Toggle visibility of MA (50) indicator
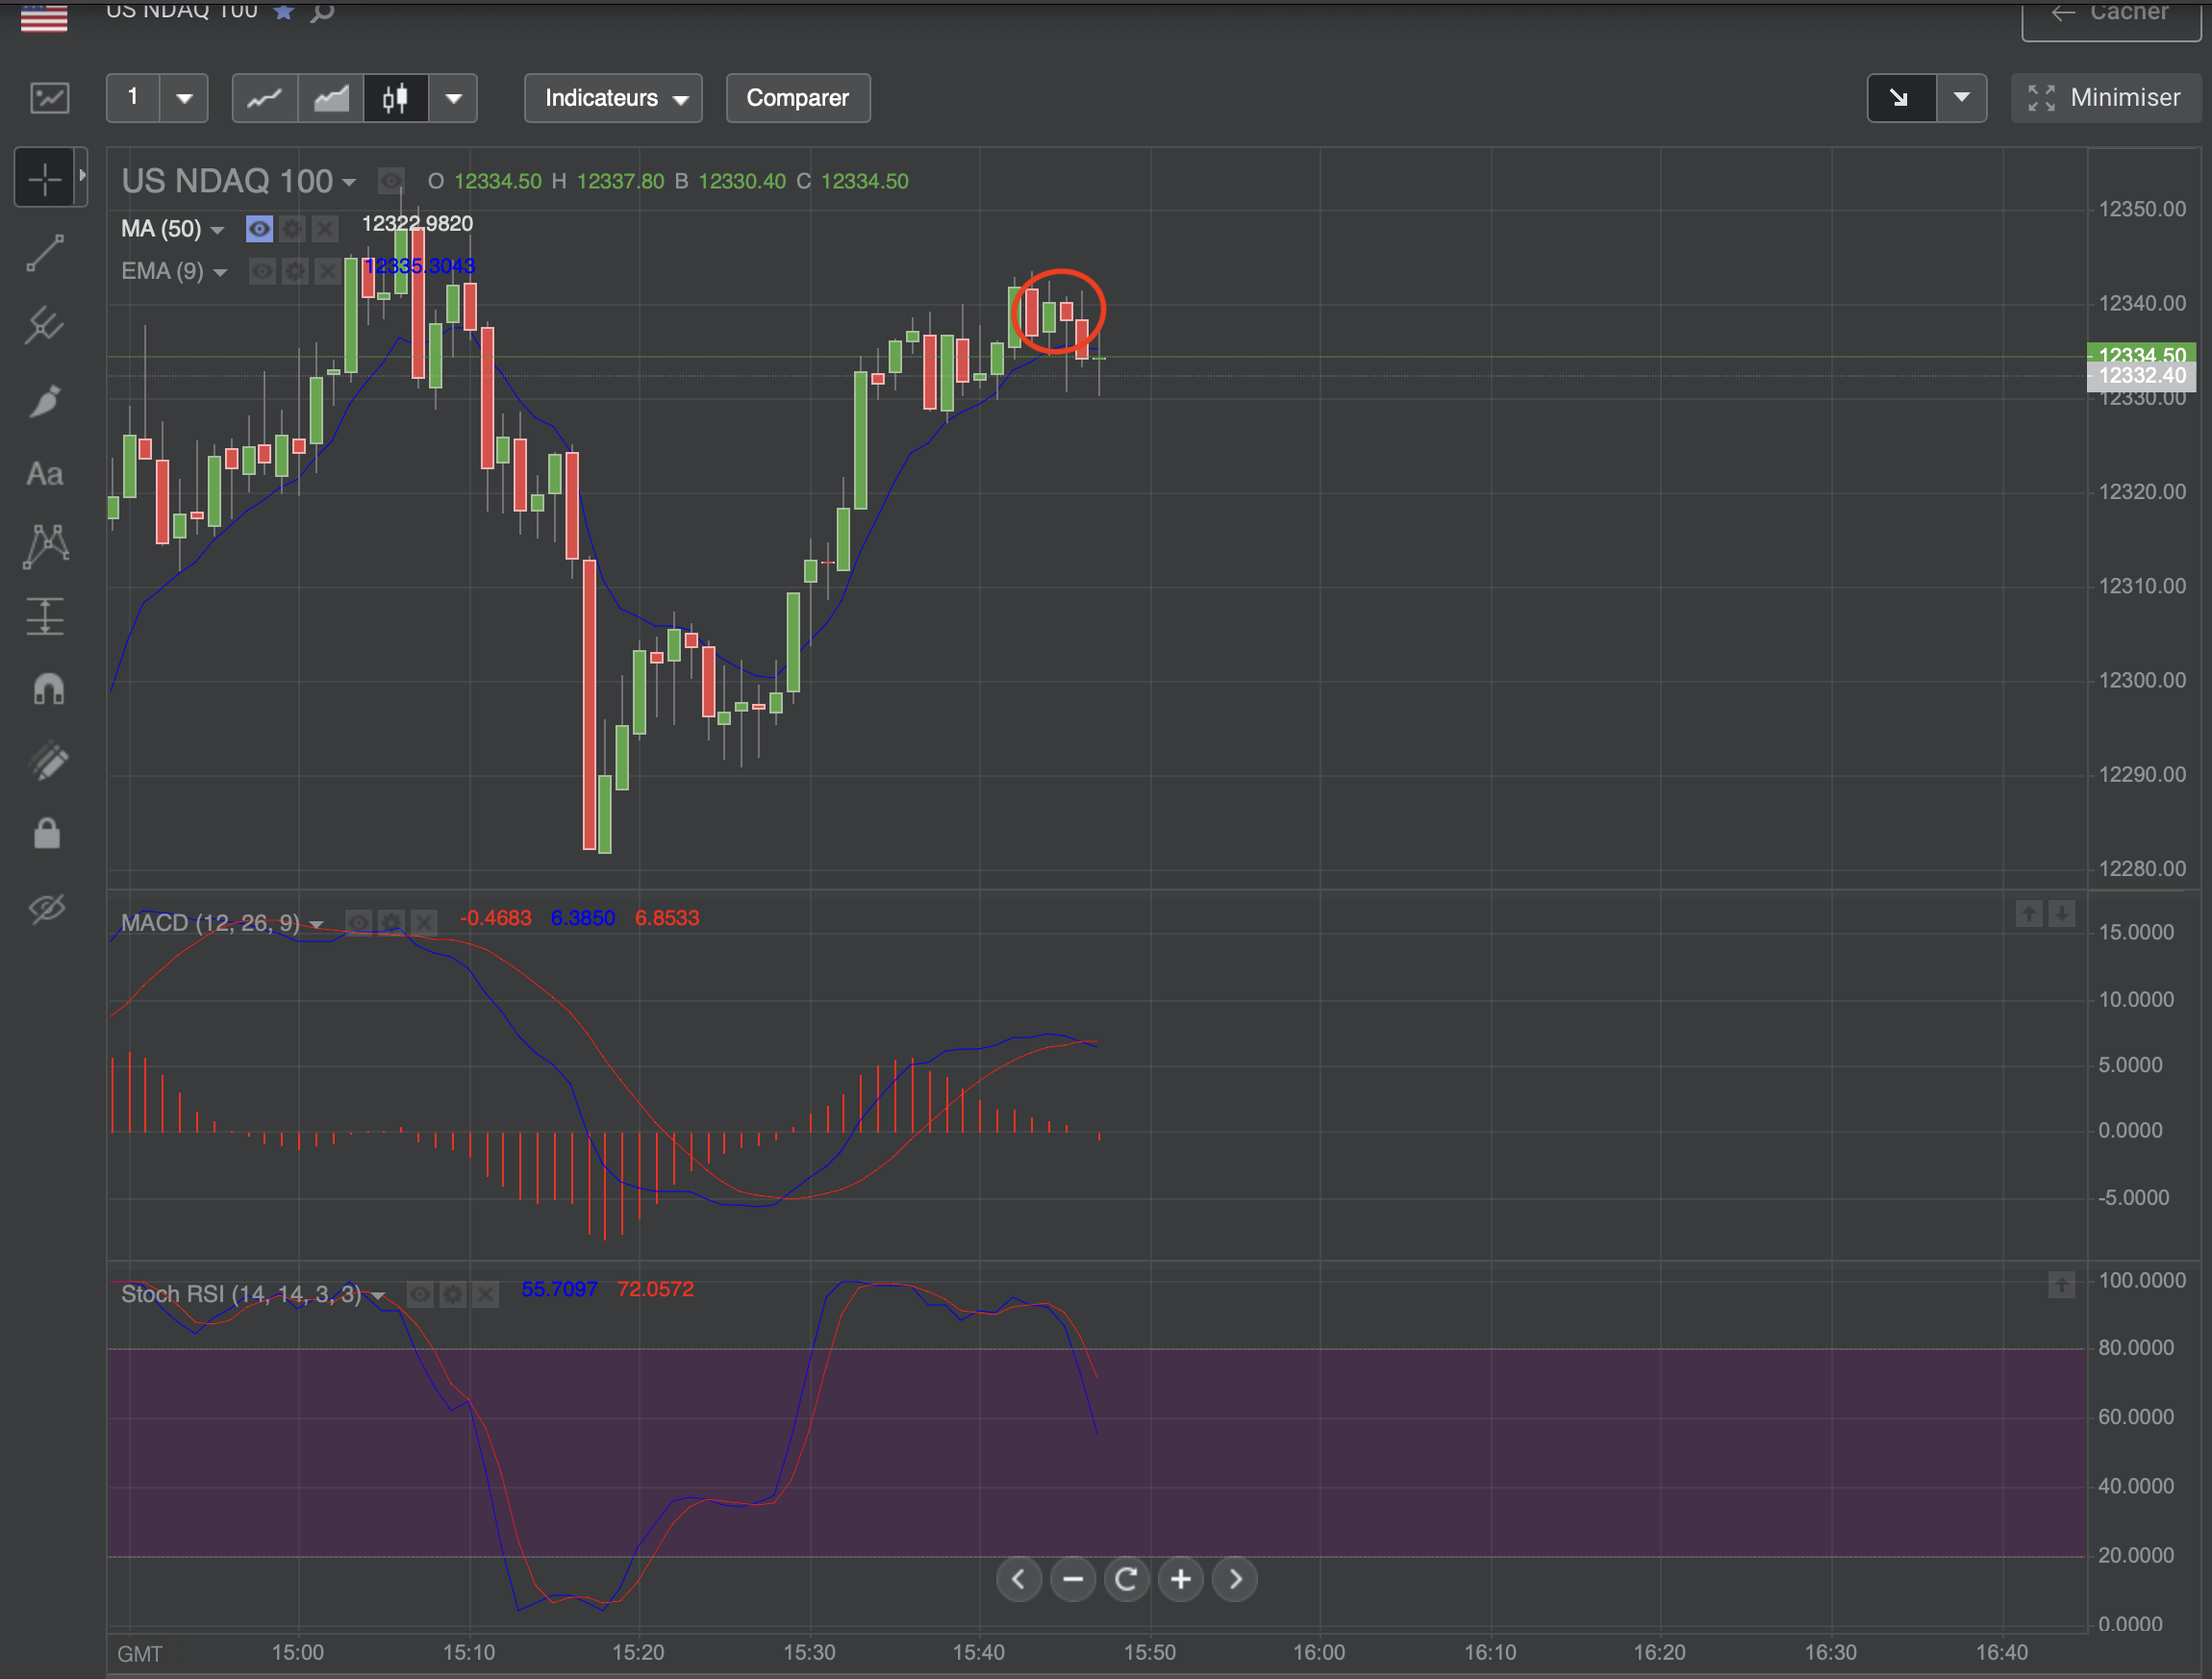The width and height of the screenshot is (2212, 1679). coord(259,229)
